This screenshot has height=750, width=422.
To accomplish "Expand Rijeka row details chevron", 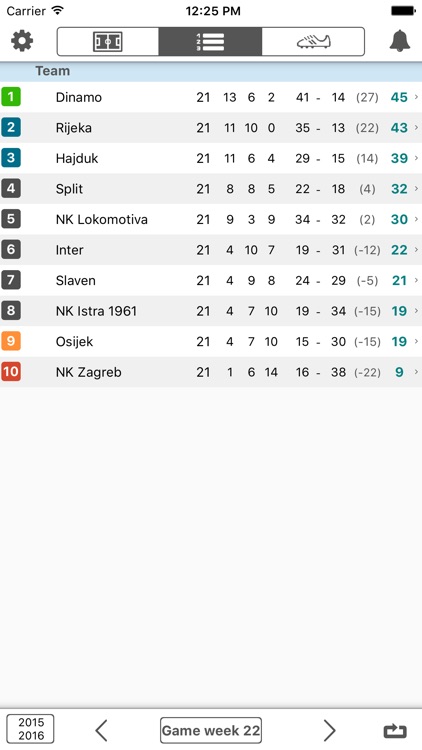I will tap(416, 128).
